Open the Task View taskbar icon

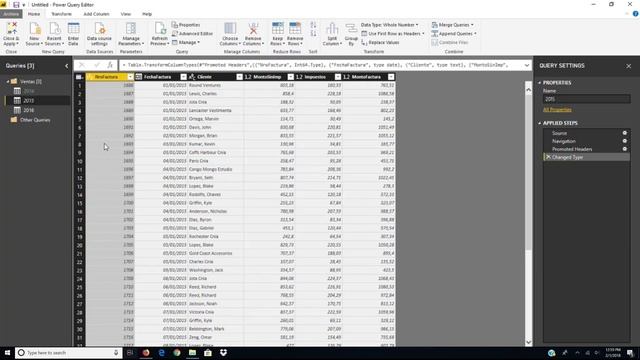pos(130,353)
